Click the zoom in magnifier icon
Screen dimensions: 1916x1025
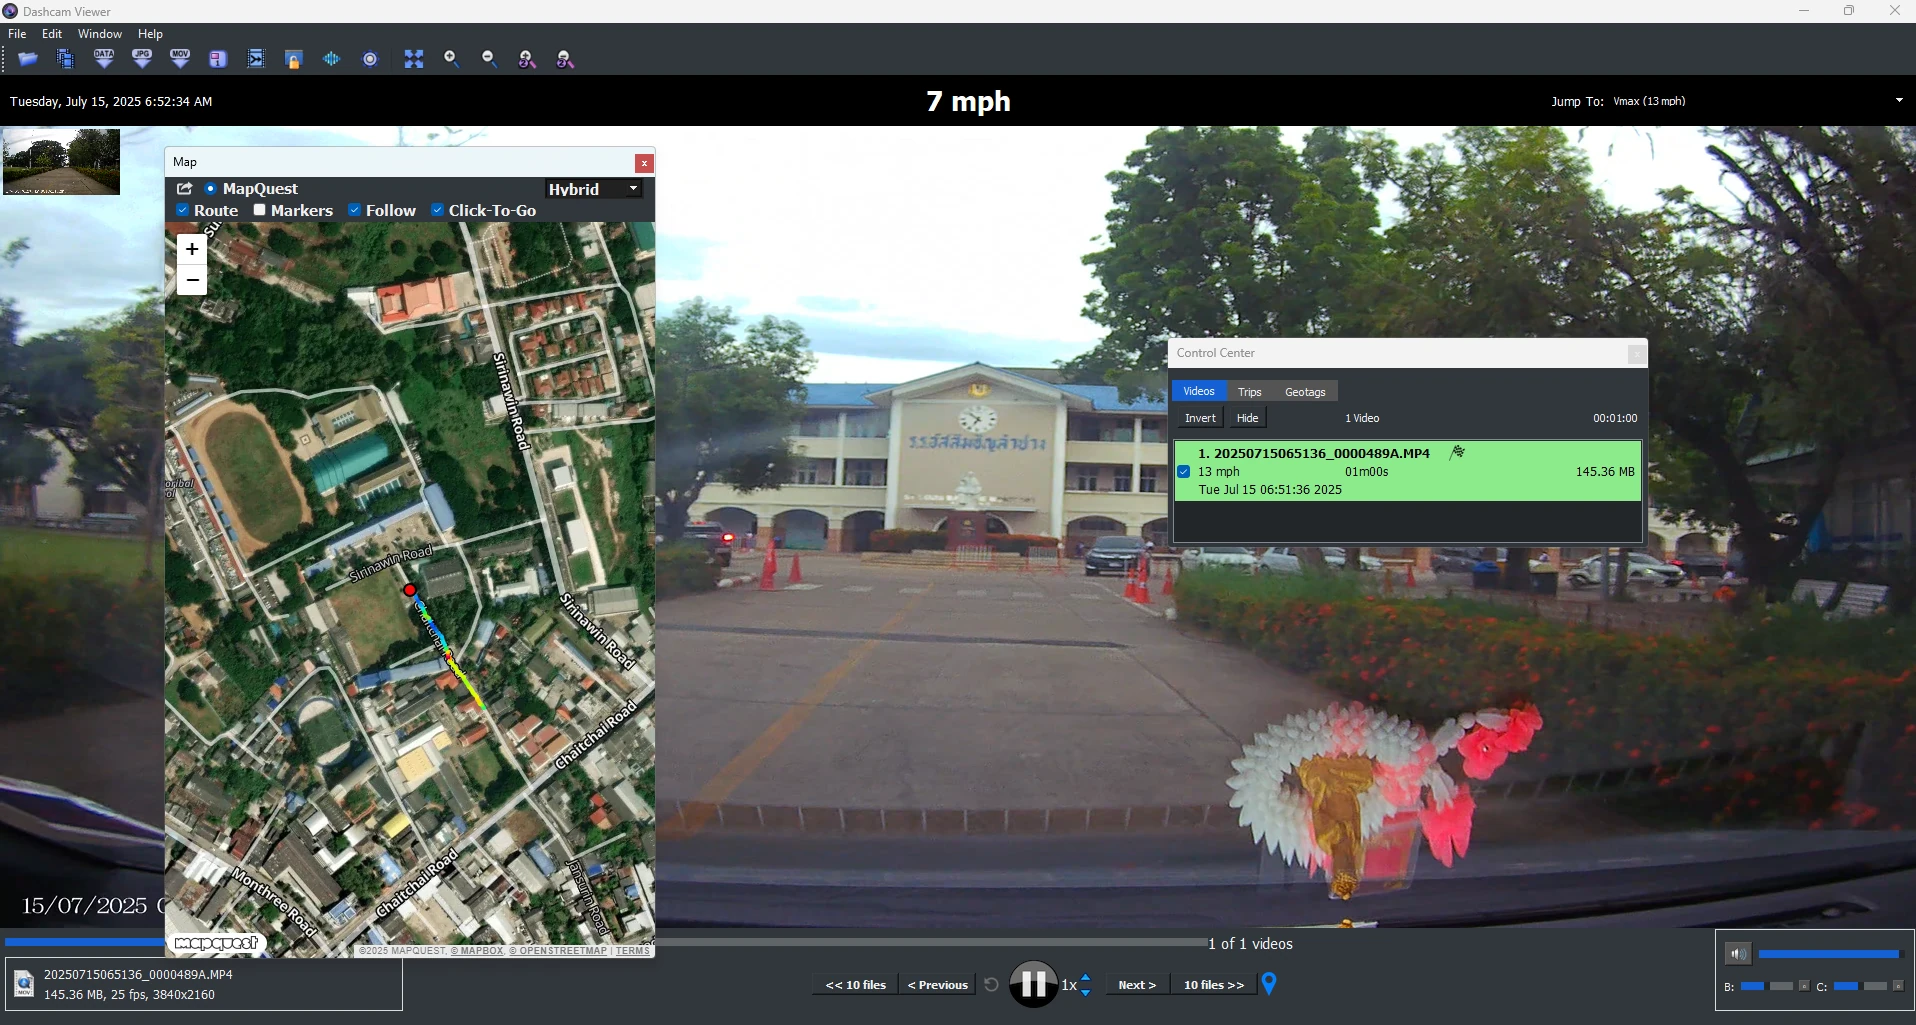pos(452,59)
